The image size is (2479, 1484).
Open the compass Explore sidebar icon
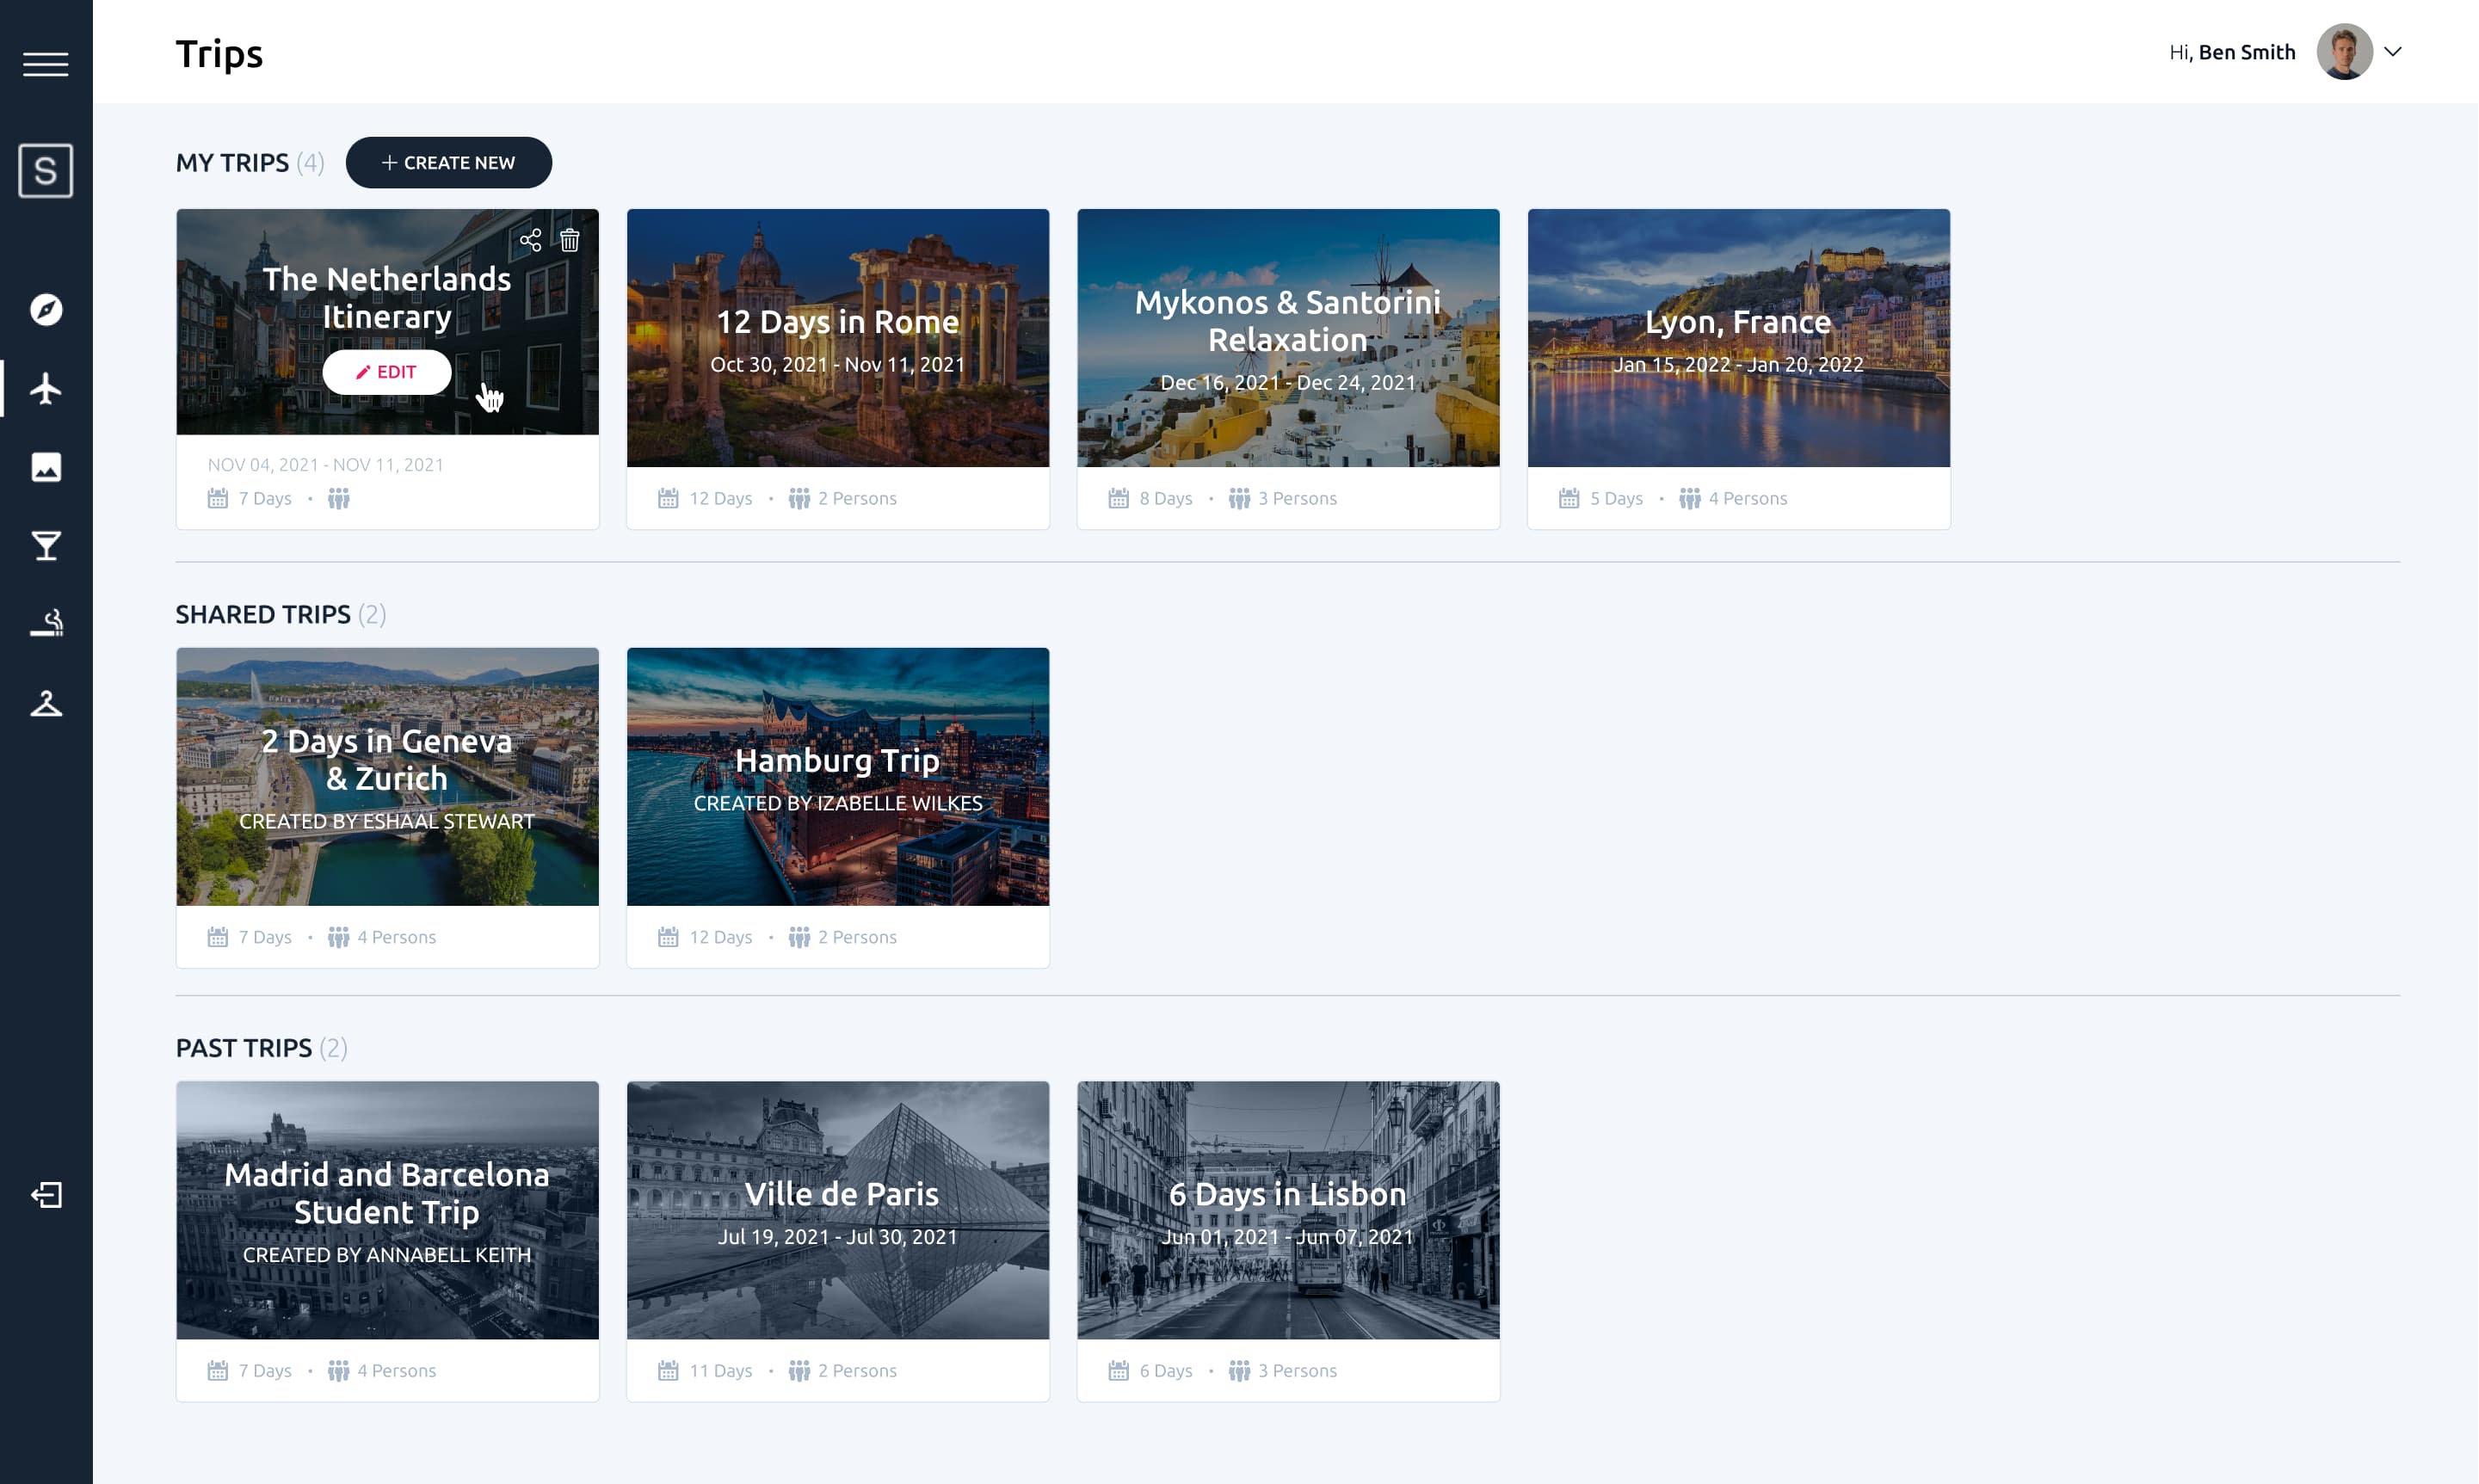[46, 310]
